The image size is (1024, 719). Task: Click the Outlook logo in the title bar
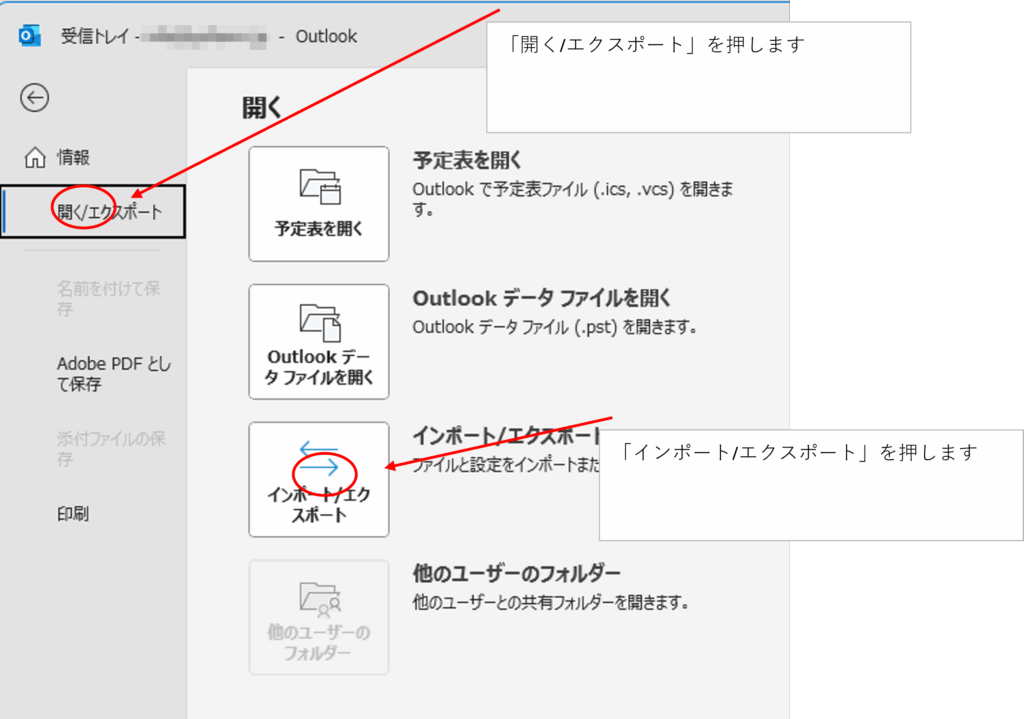tap(30, 36)
